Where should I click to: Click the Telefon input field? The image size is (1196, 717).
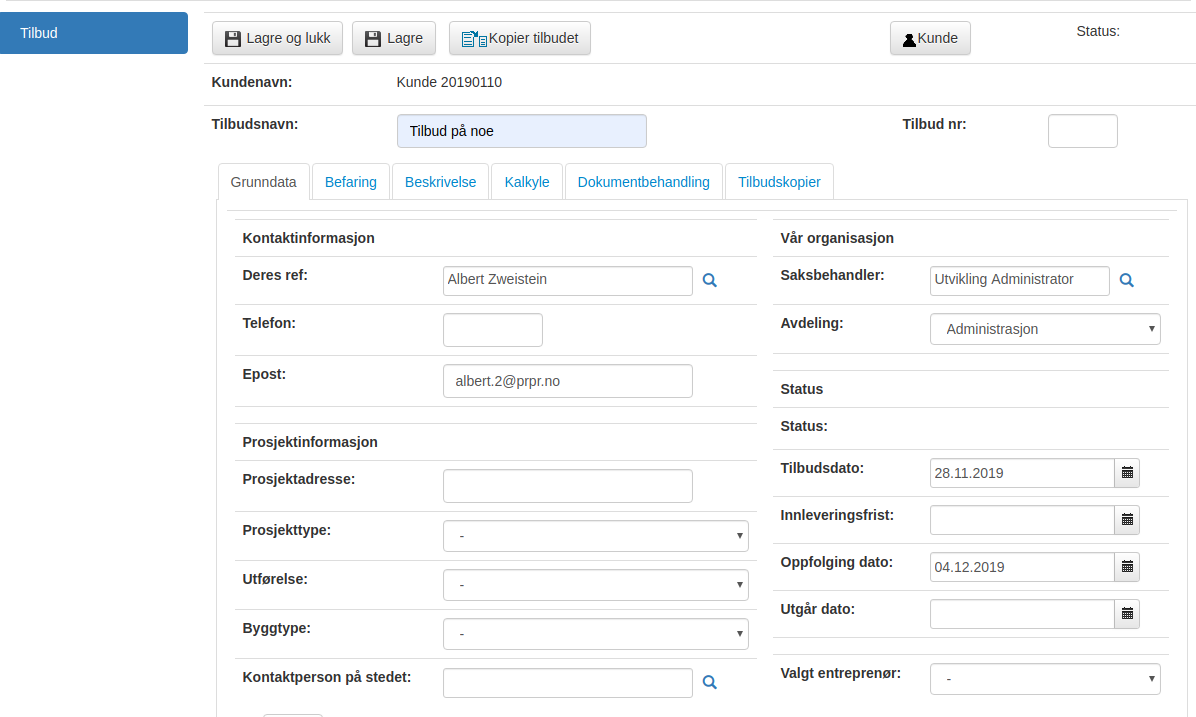[493, 330]
